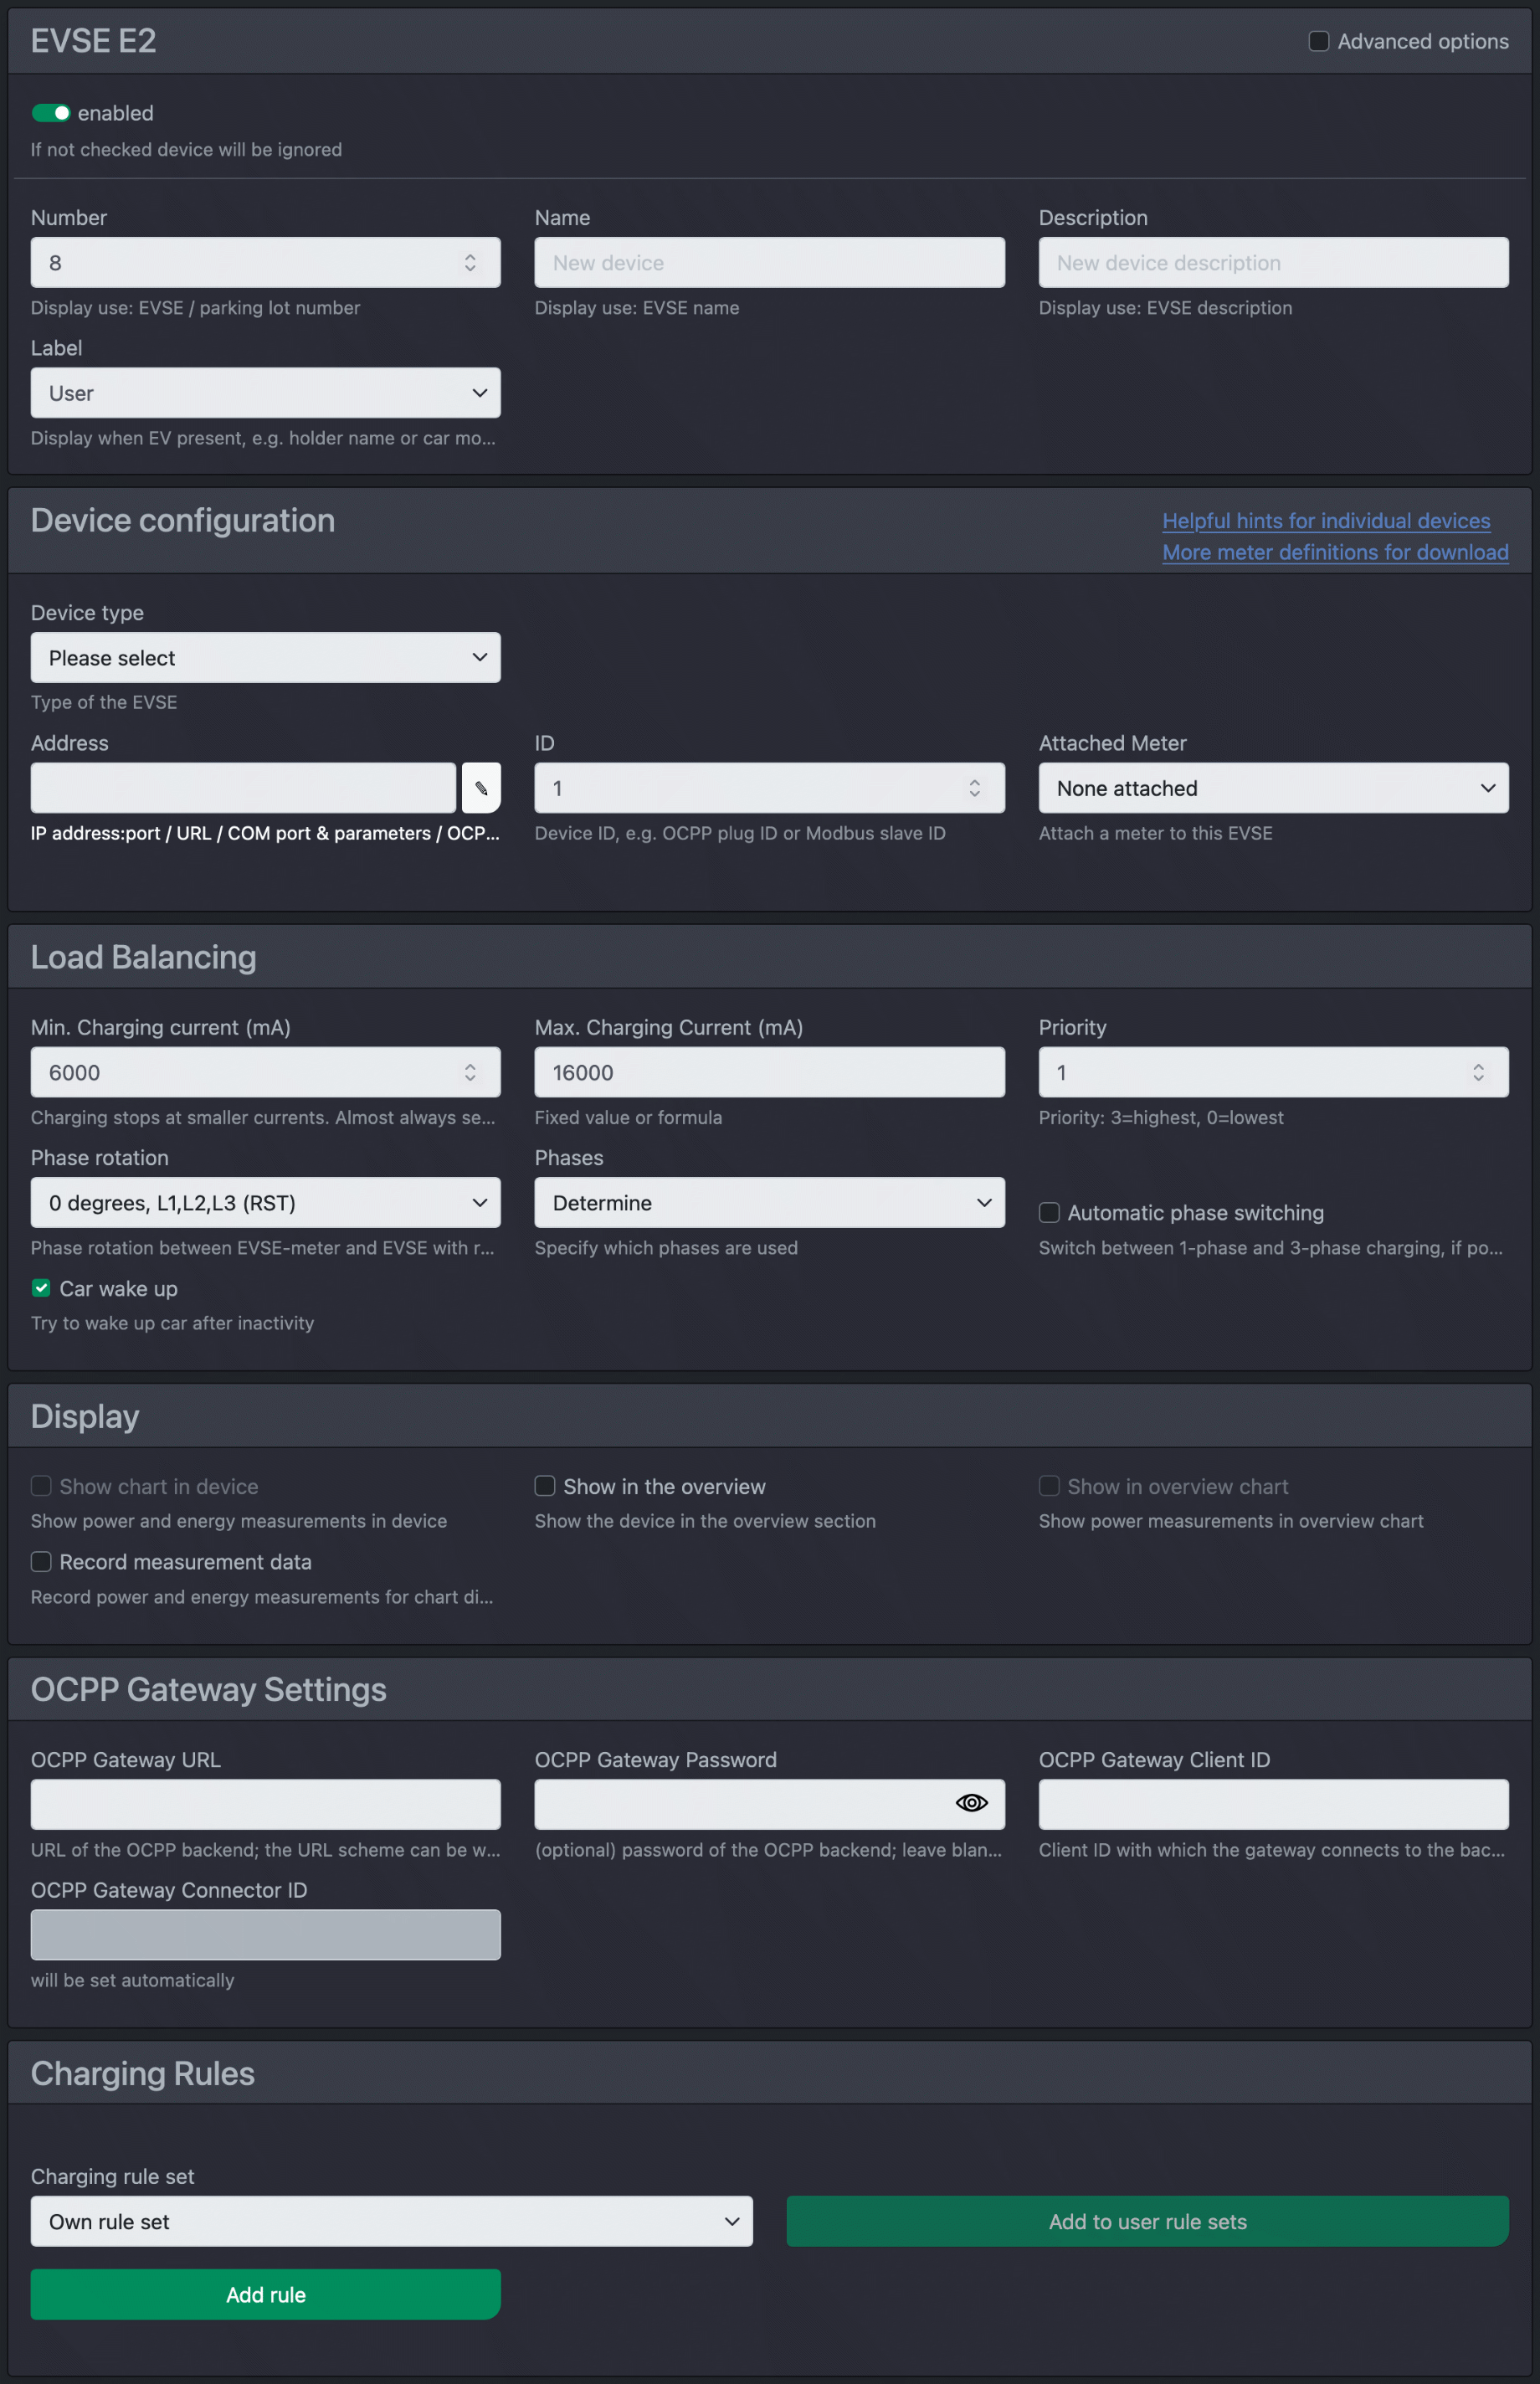
Task: Enable Automatic phase switching
Action: [1049, 1212]
